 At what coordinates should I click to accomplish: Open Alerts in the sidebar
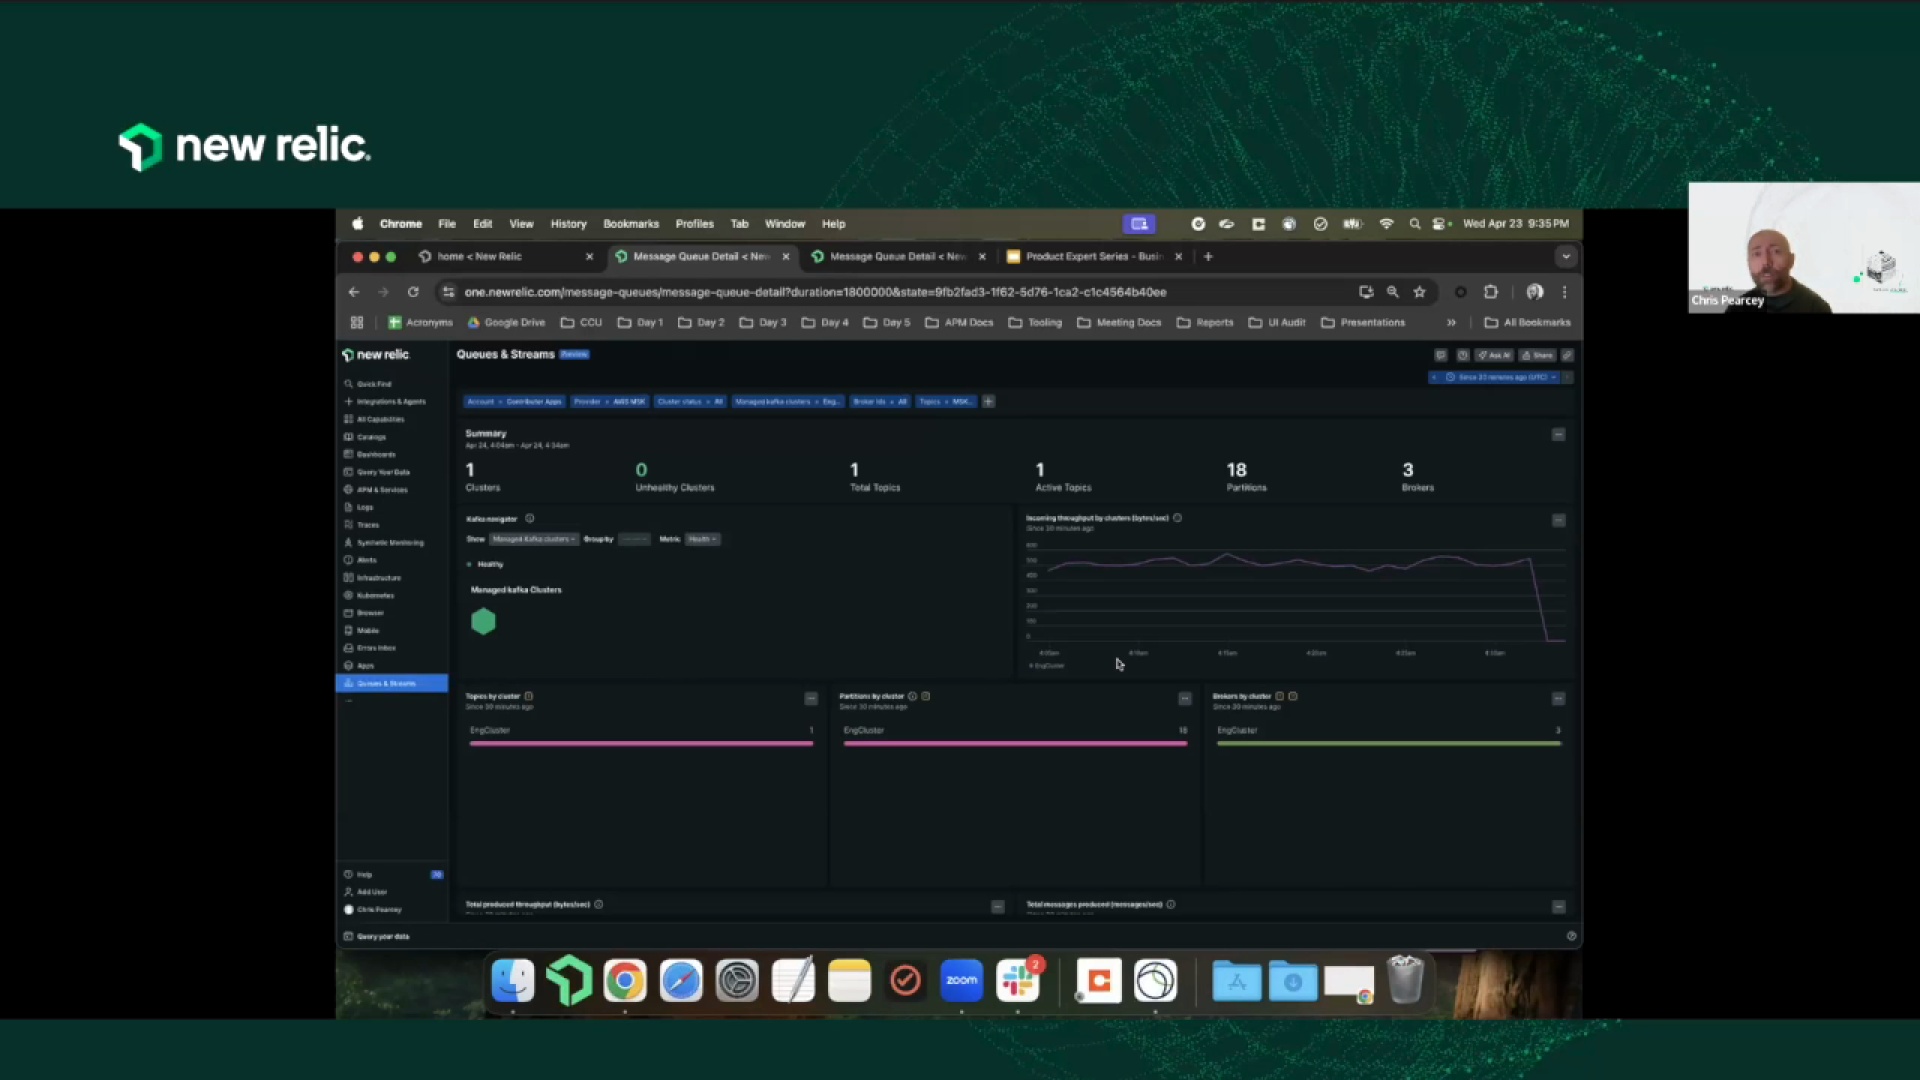tap(361, 560)
